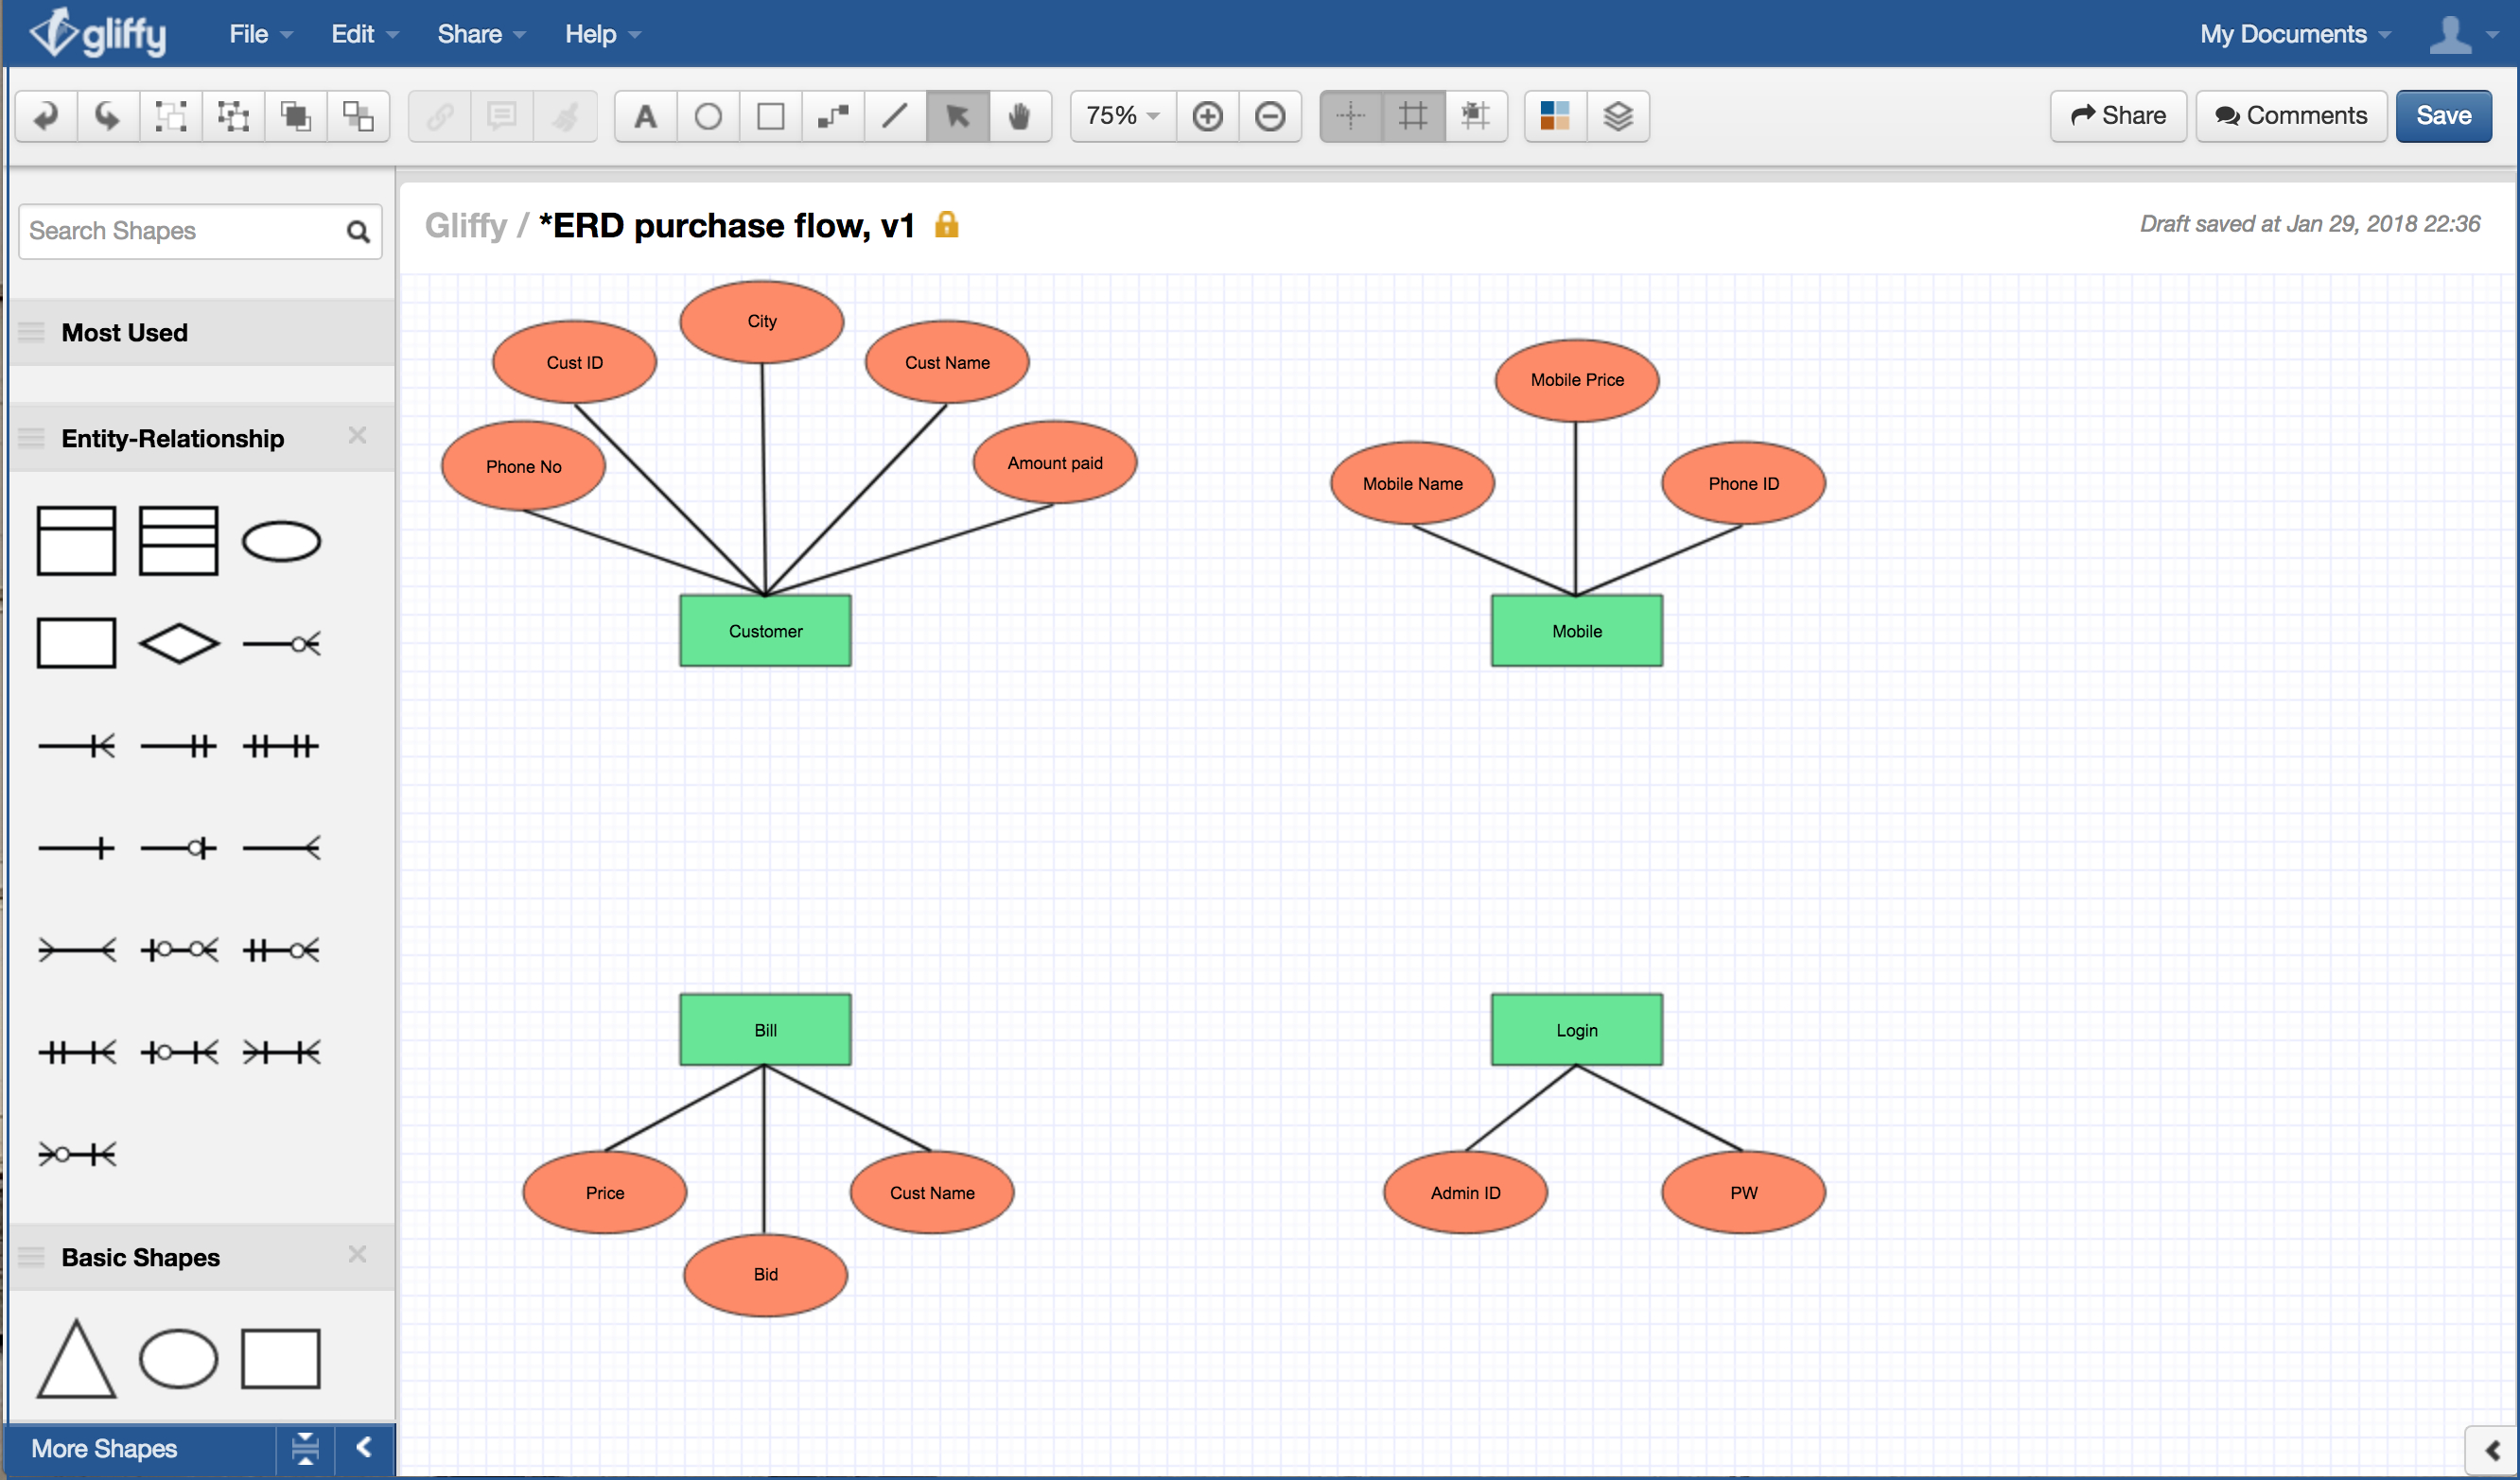Select the text tool in toolbar

pyautogui.click(x=645, y=114)
